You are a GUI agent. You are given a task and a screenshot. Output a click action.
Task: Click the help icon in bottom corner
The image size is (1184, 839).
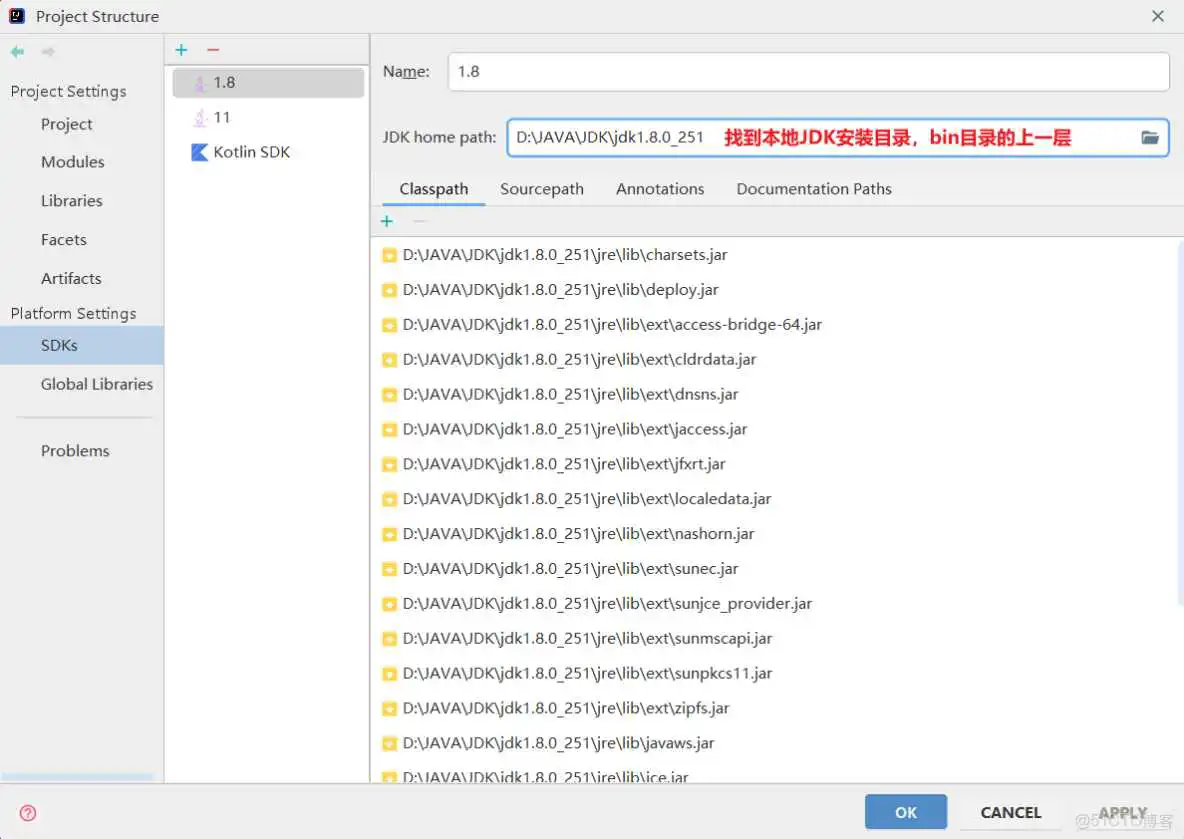click(x=25, y=812)
